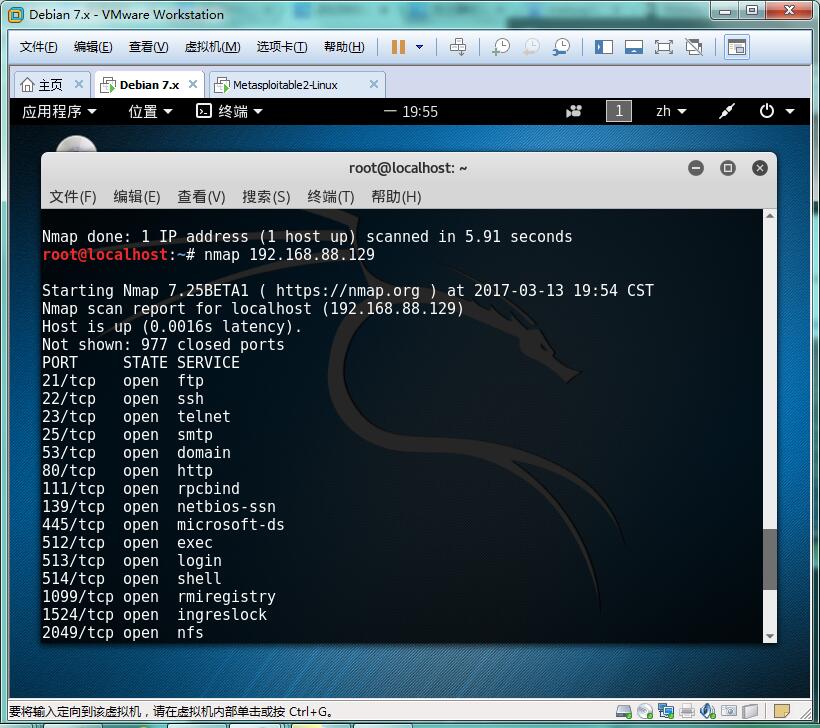Open VMware 选项卡(T) menu
This screenshot has width=820, height=728.
tap(282, 47)
